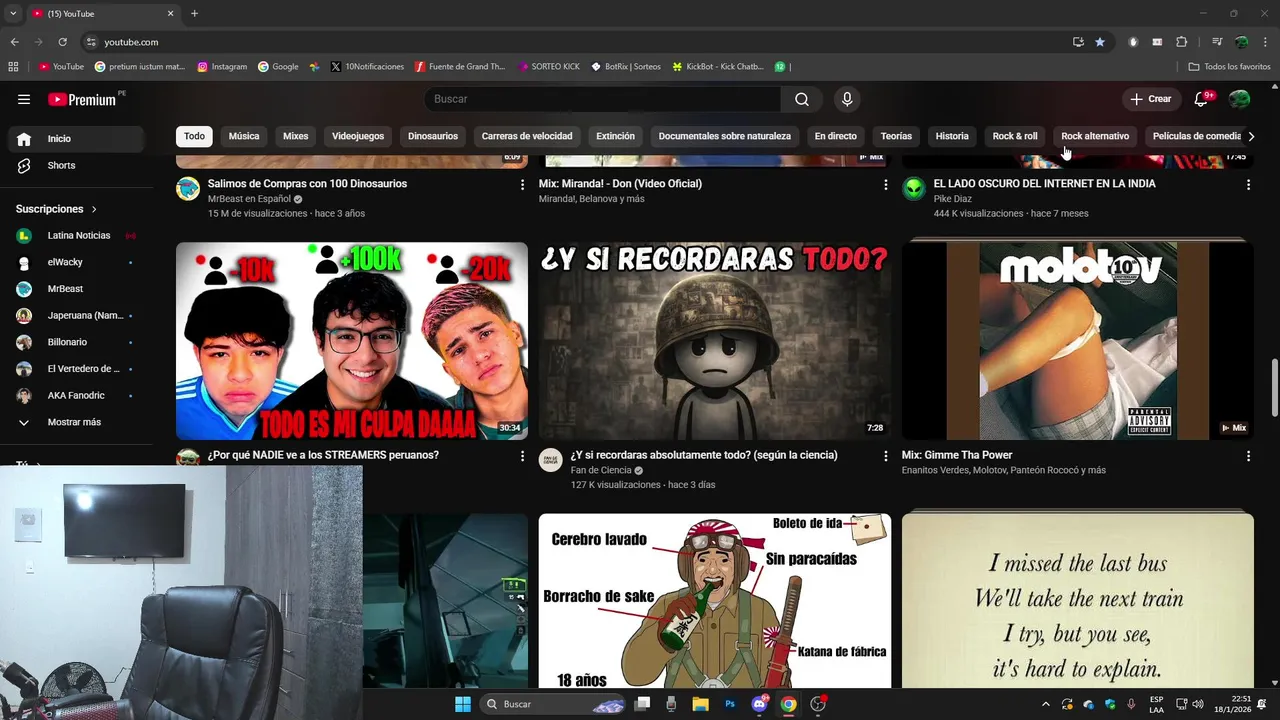Viewport: 1280px width, 720px height.
Task: Bookmark this page with the star icon
Action: 1100,42
